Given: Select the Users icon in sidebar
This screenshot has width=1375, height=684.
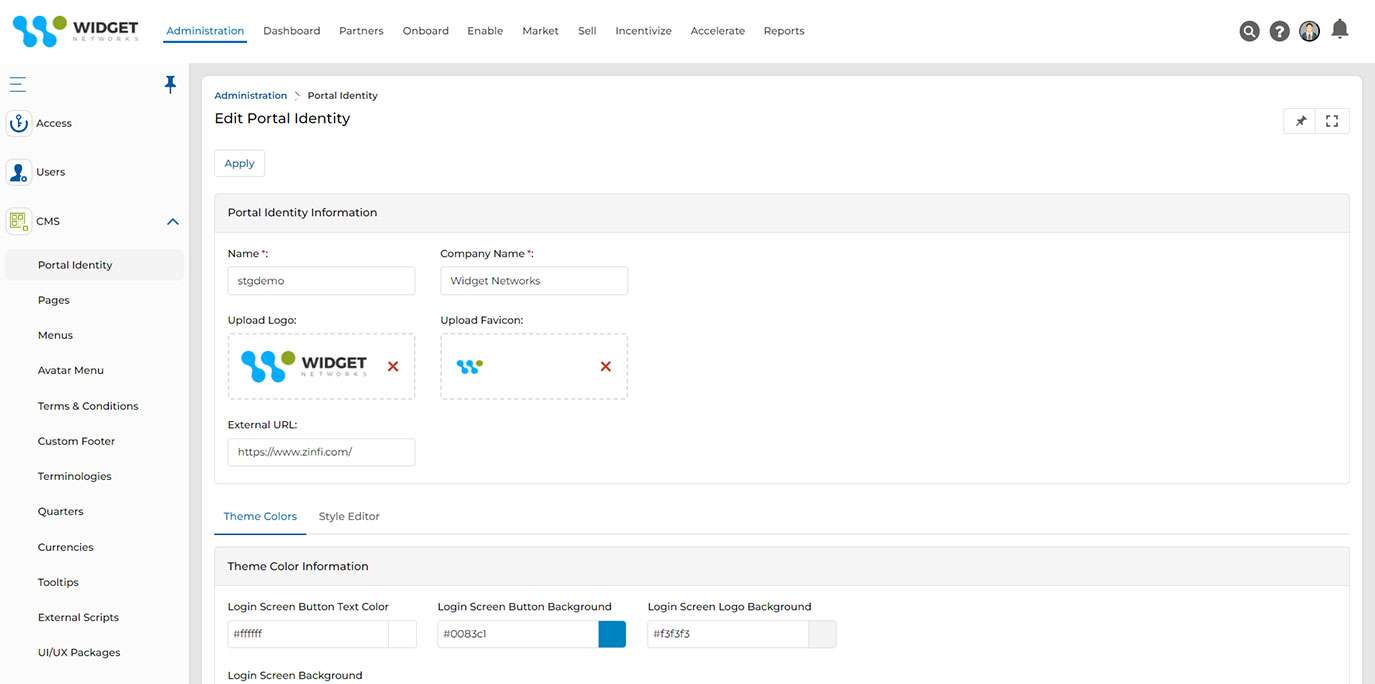Looking at the screenshot, I should 18,171.
